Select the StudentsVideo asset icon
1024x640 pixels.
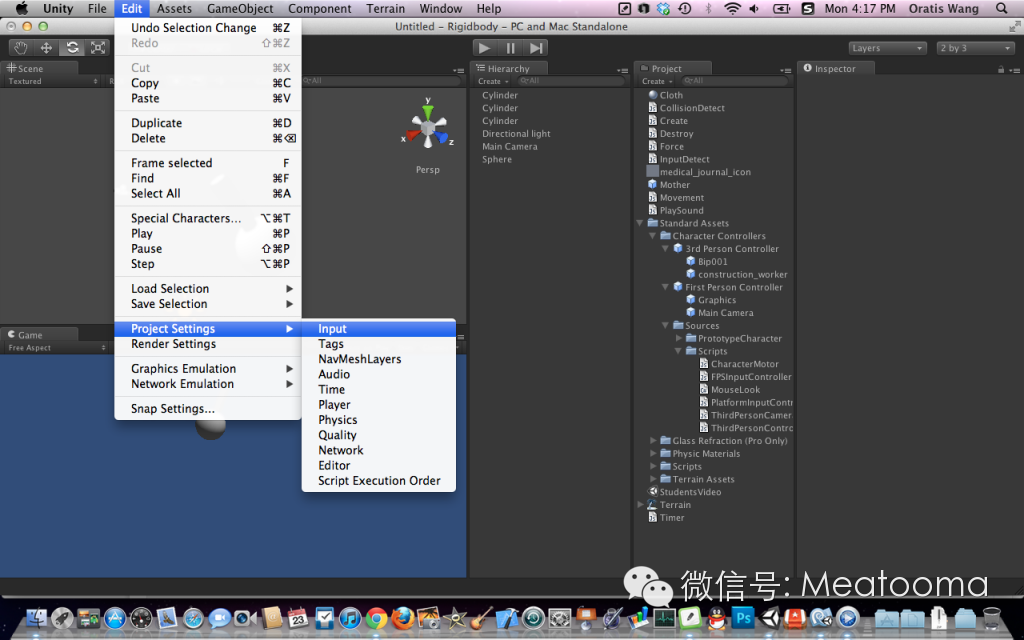tap(652, 492)
